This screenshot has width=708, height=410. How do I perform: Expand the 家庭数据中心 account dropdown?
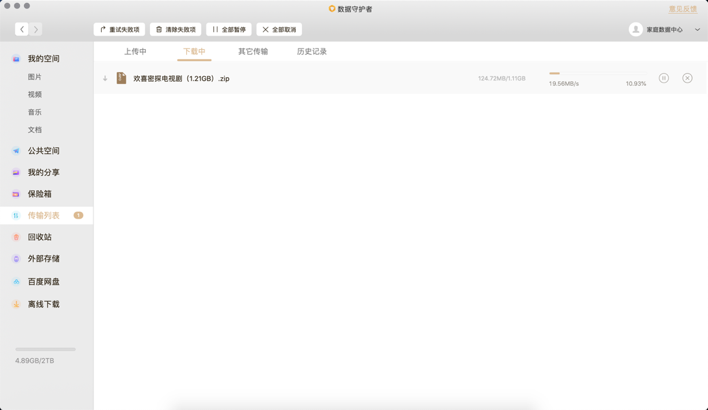point(696,30)
